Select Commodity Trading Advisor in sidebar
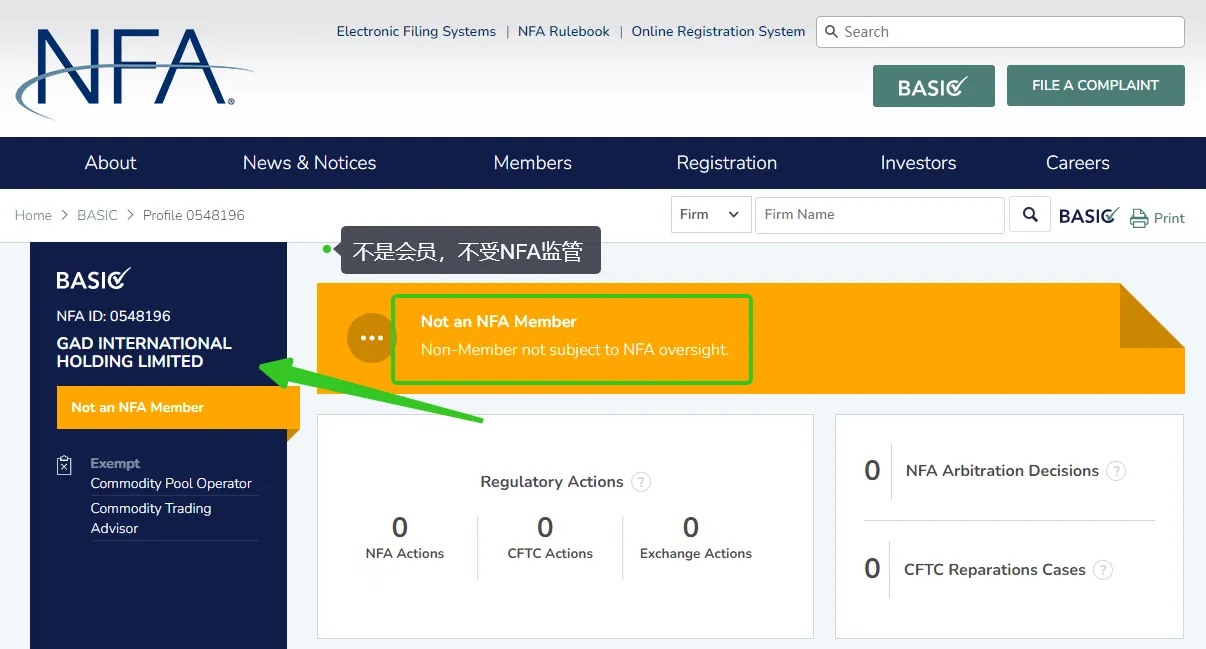 [151, 518]
